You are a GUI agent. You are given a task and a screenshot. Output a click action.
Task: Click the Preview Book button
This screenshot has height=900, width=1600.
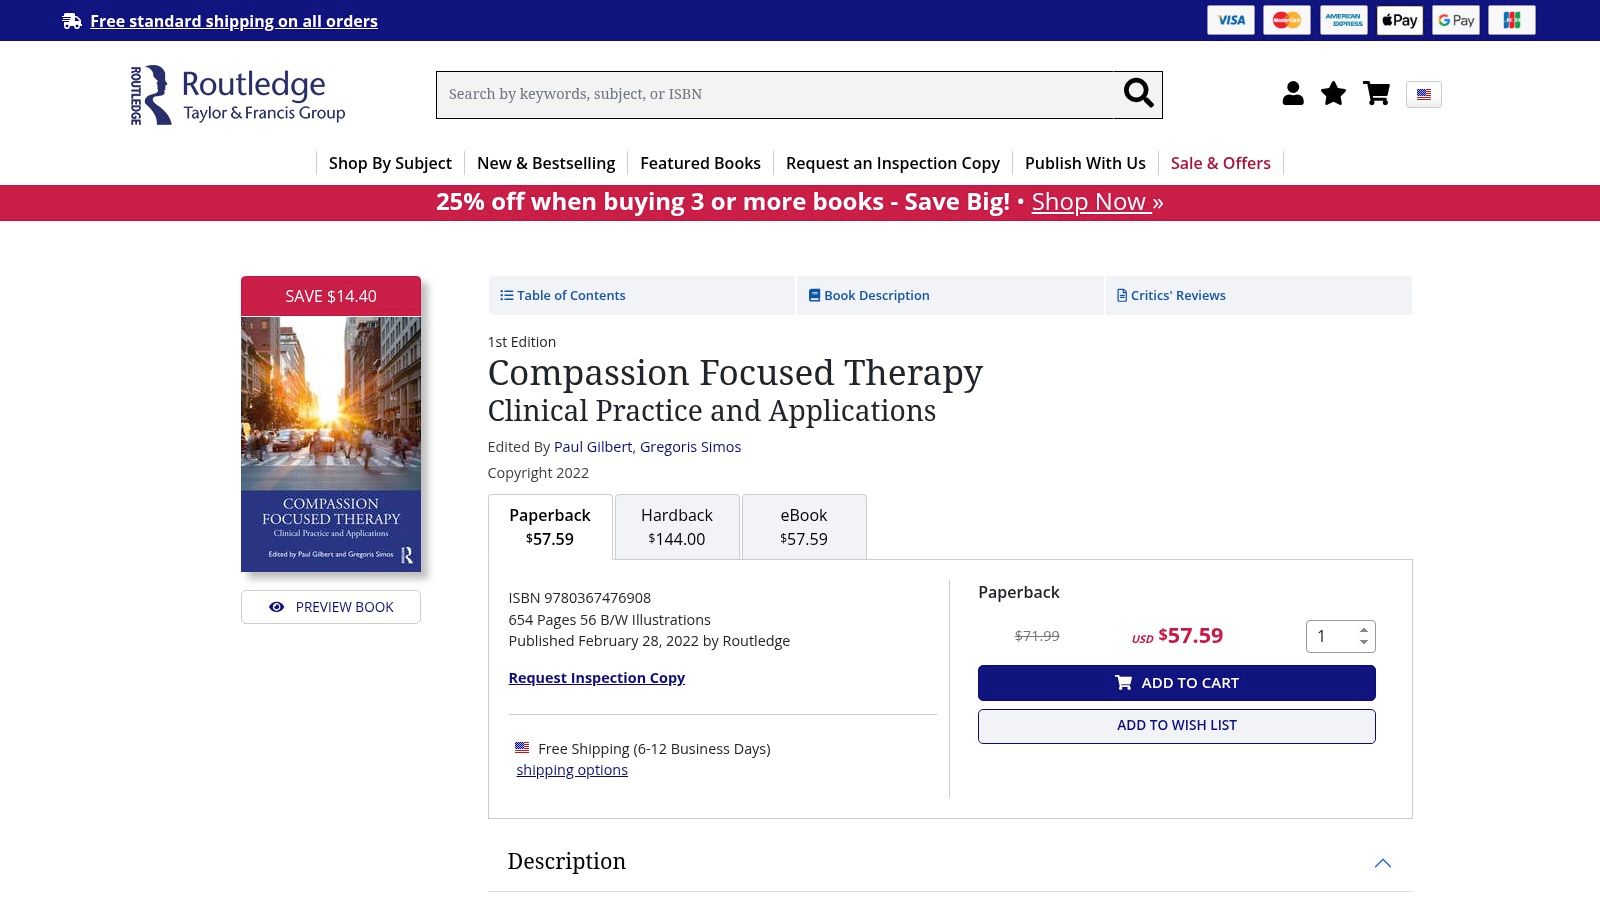pyautogui.click(x=331, y=607)
